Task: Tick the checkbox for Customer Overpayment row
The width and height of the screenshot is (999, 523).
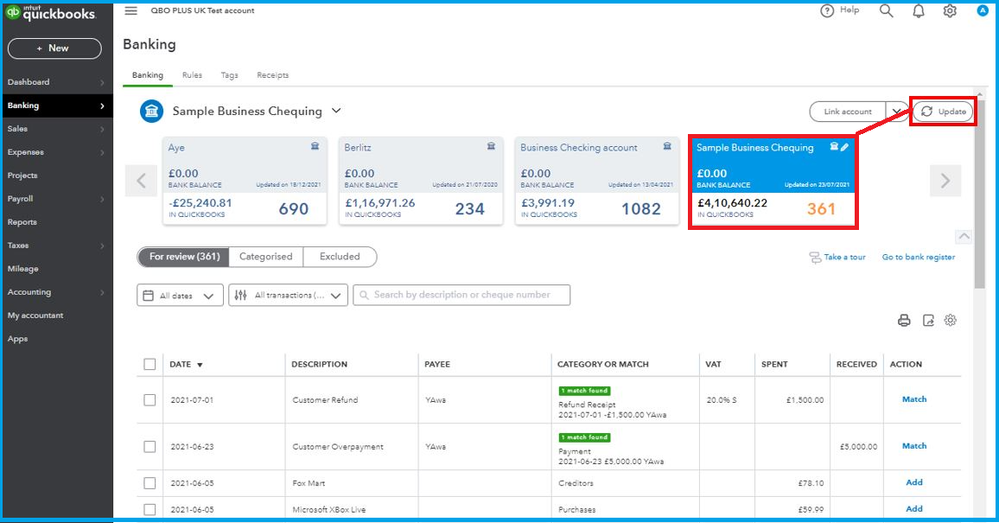Action: click(150, 447)
